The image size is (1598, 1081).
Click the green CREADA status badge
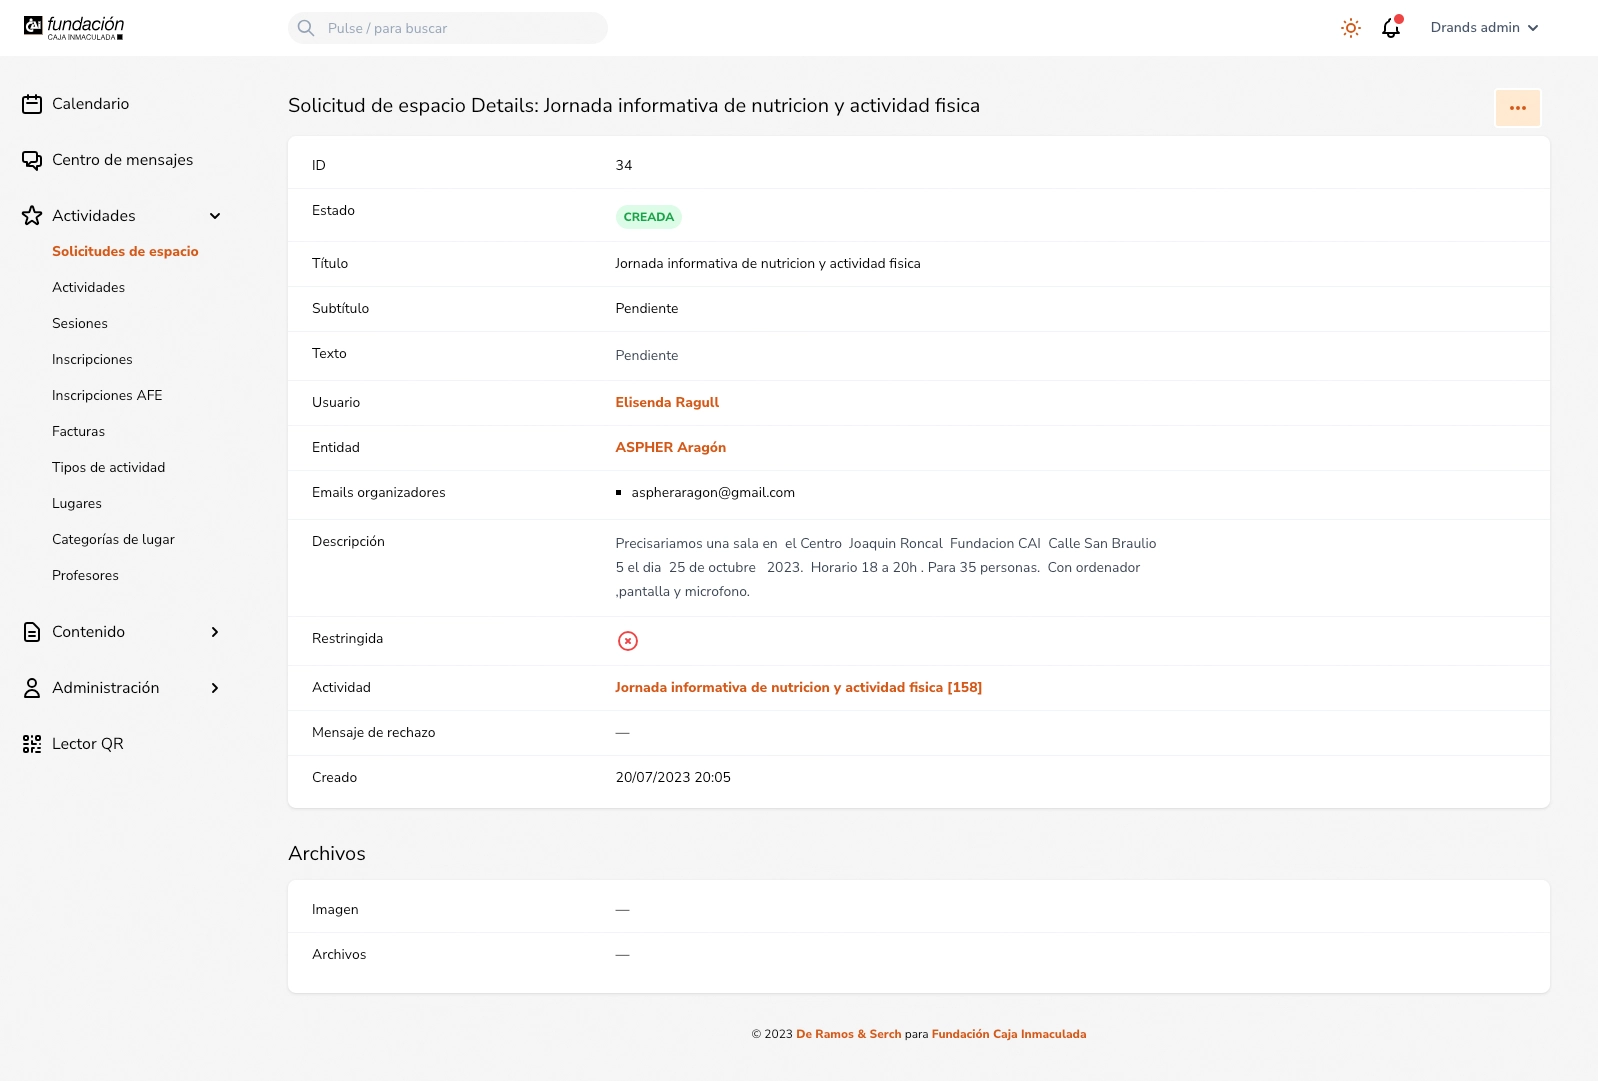(648, 217)
